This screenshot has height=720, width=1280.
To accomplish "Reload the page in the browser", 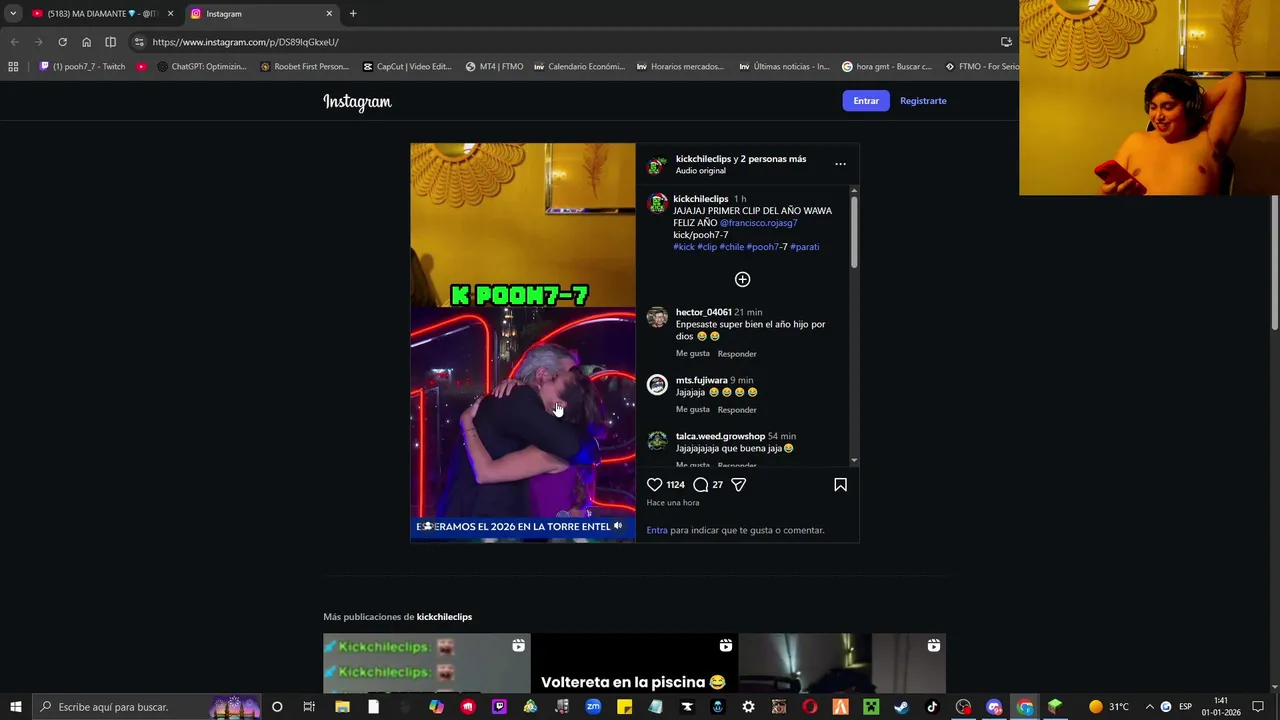I will [x=62, y=42].
